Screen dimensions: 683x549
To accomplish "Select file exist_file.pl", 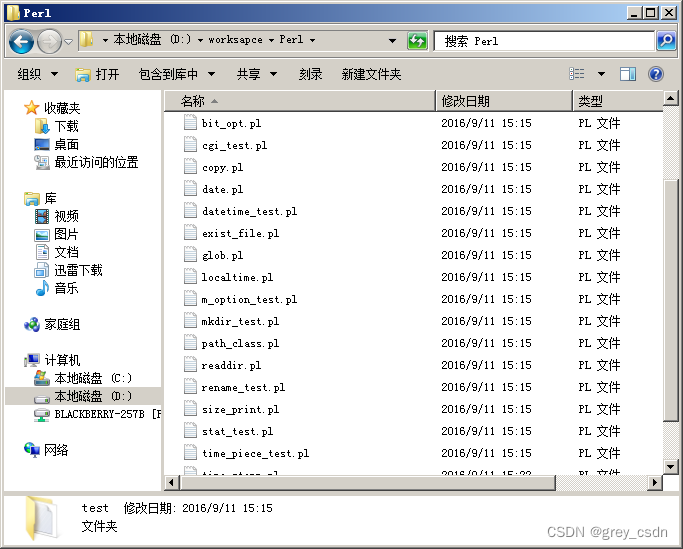I will (240, 233).
